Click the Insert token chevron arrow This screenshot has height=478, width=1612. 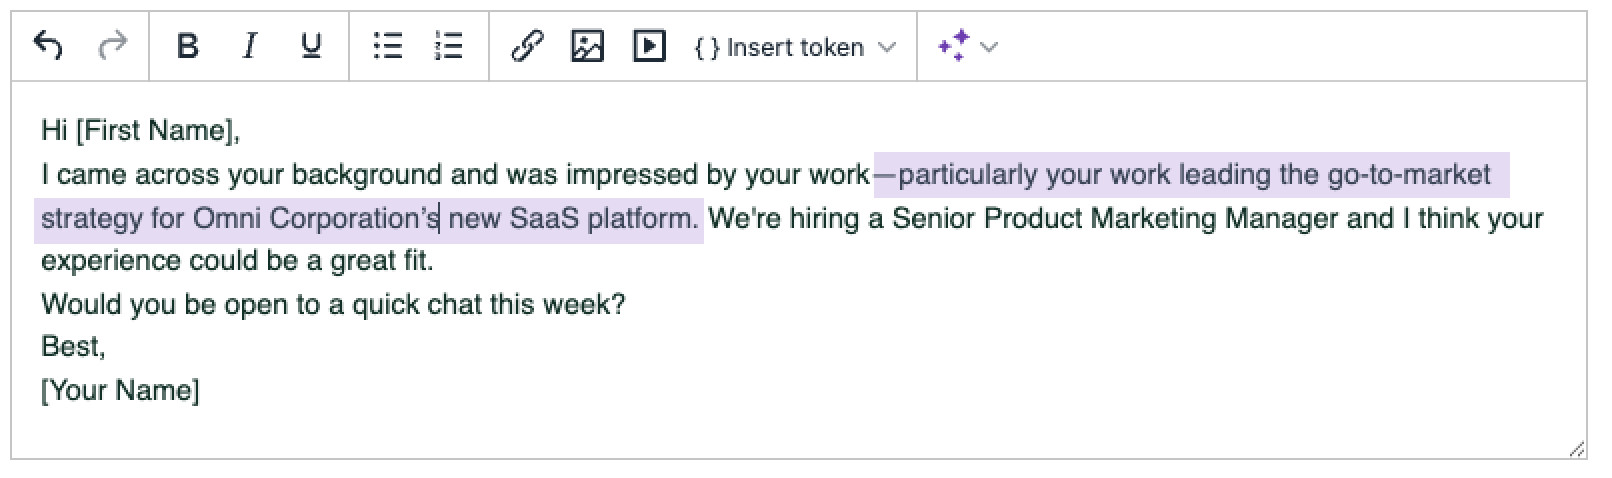pyautogui.click(x=887, y=47)
